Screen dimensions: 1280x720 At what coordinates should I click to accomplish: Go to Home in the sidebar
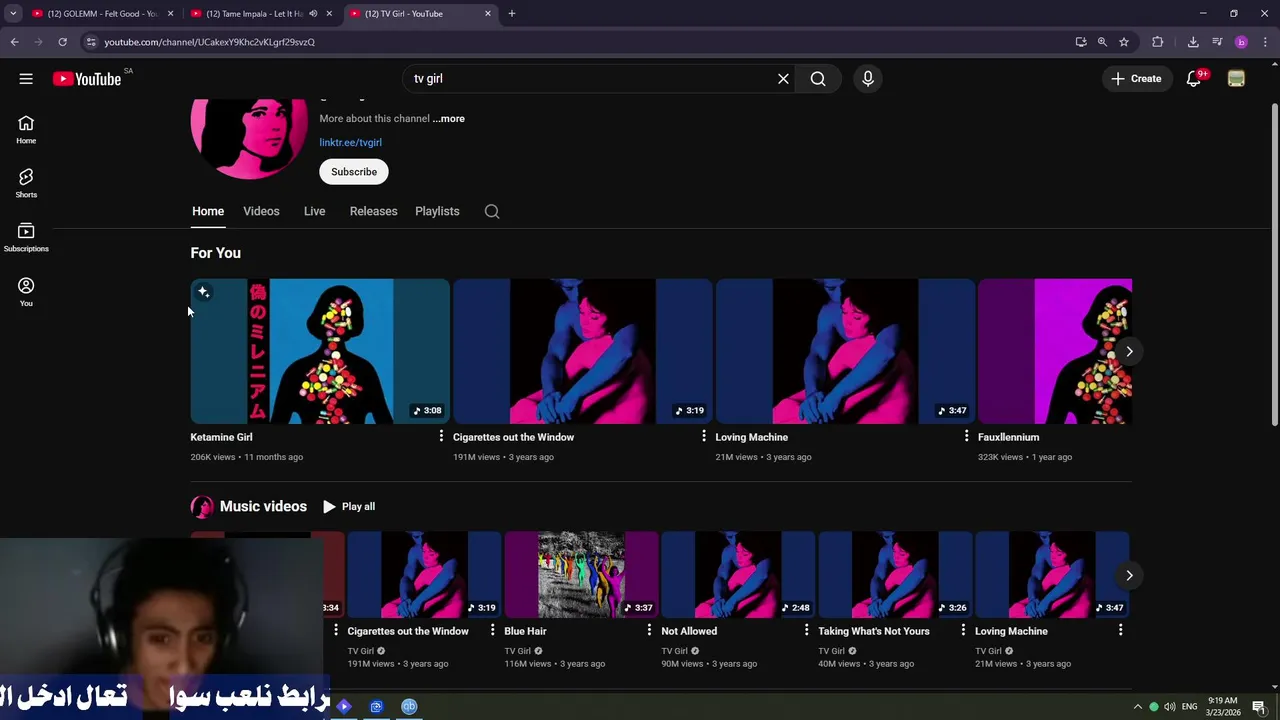[26, 129]
